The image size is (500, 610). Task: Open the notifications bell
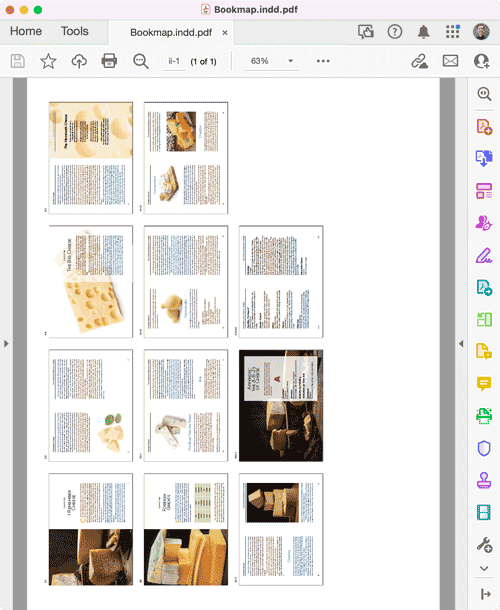pos(423,32)
